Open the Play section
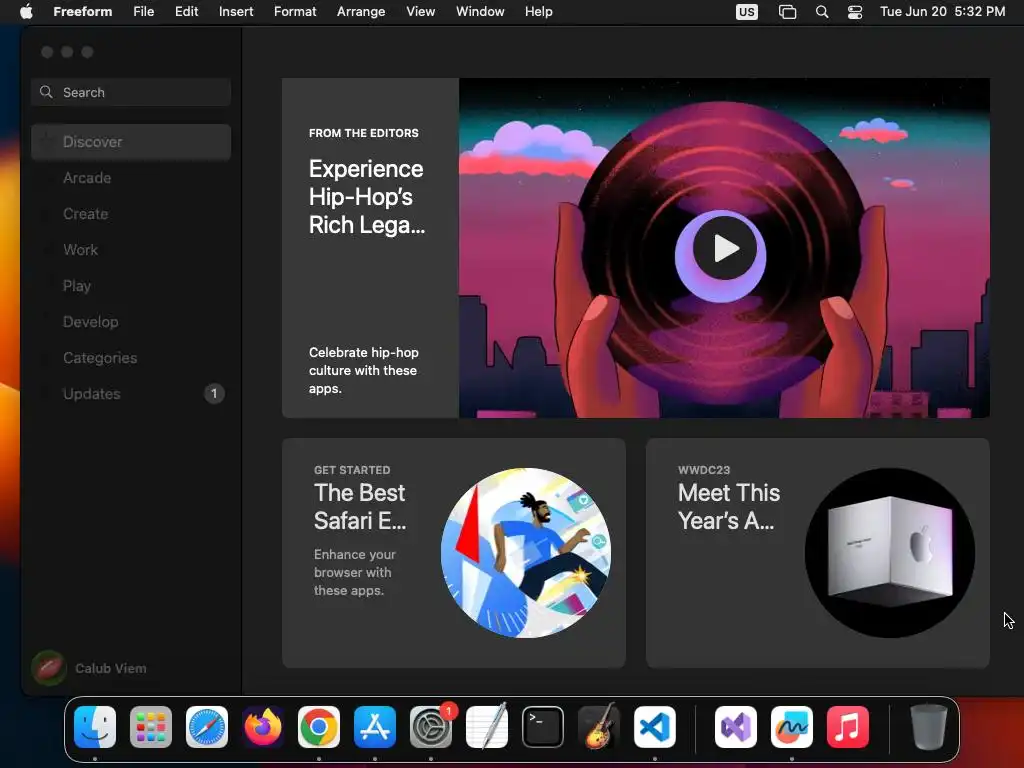This screenshot has height=768, width=1024. pos(131,285)
